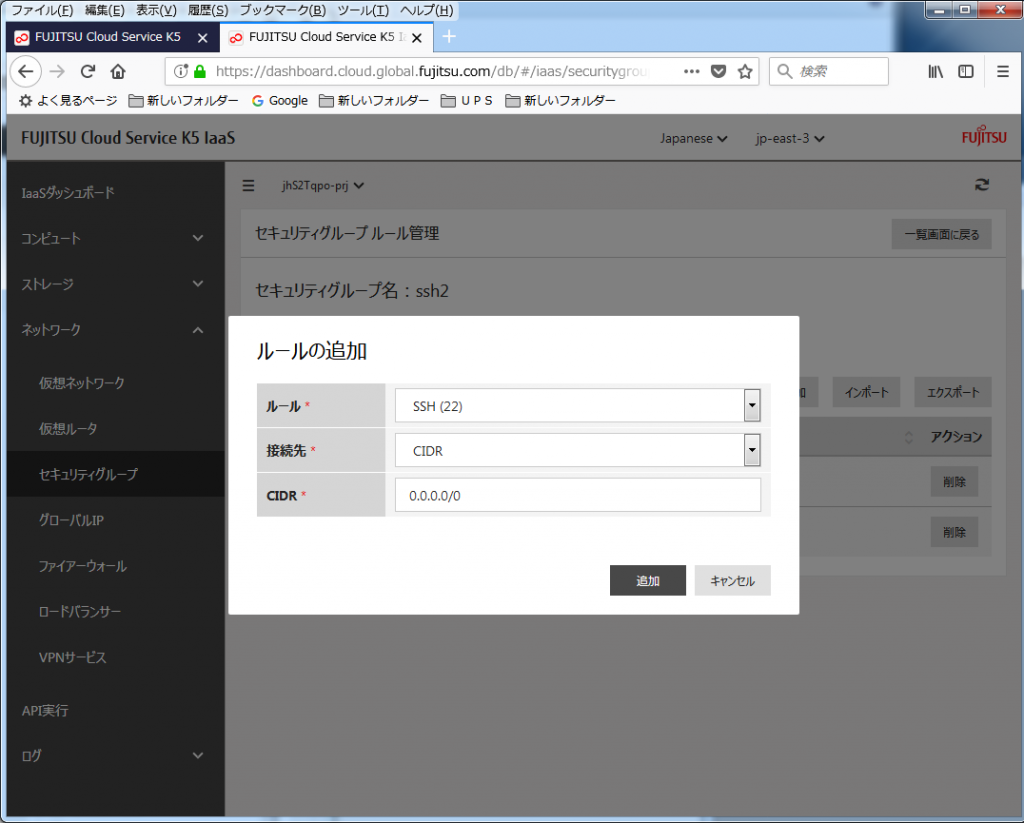Screen dimensions: 1024x823
Task: Click the site information icon in address bar
Action: coord(181,71)
